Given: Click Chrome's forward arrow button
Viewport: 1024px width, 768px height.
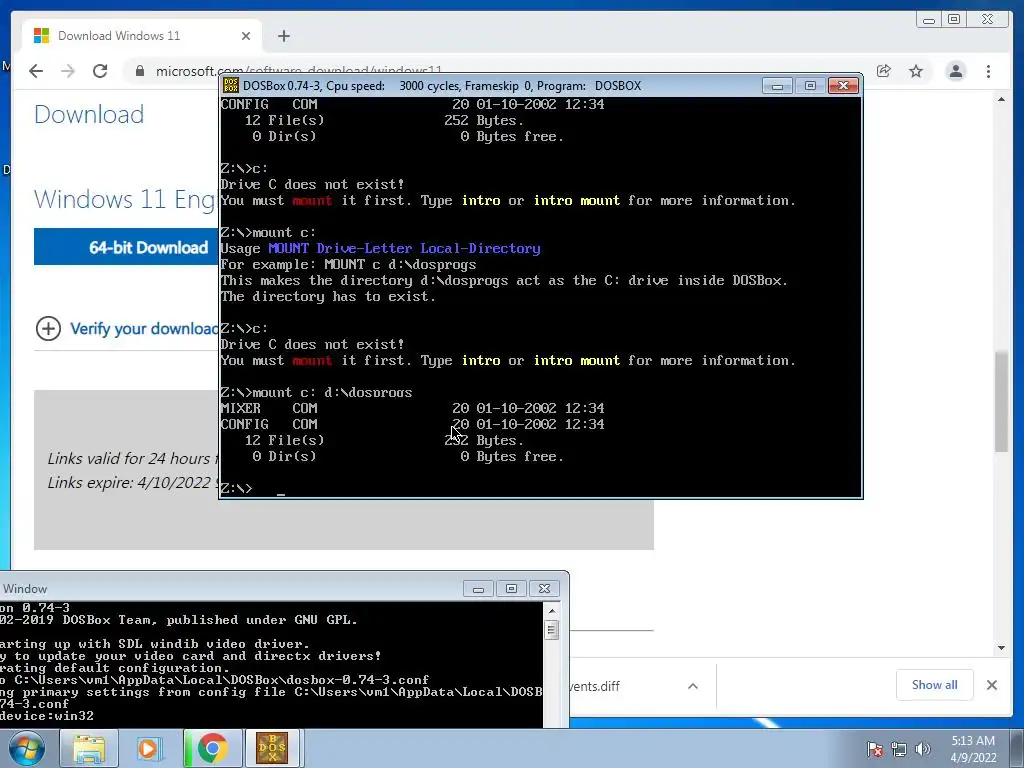Looking at the screenshot, I should [x=68, y=71].
